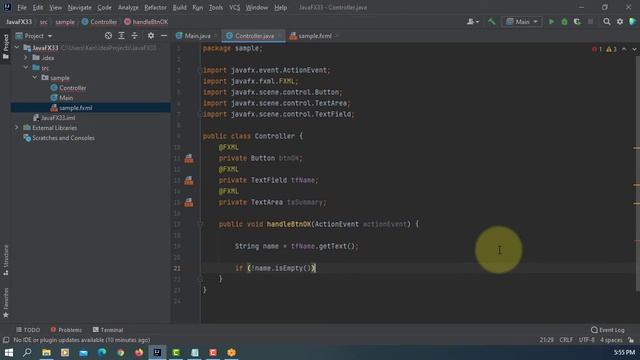Select JavaFX33.iml file
Screen dimensions: 640x360
tap(58, 118)
